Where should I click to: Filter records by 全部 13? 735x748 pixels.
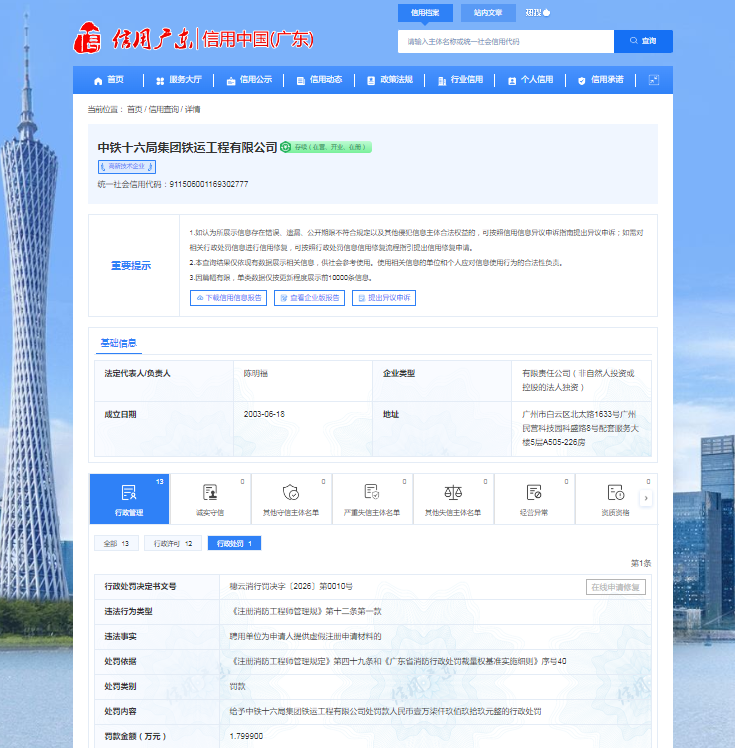pyautogui.click(x=116, y=544)
